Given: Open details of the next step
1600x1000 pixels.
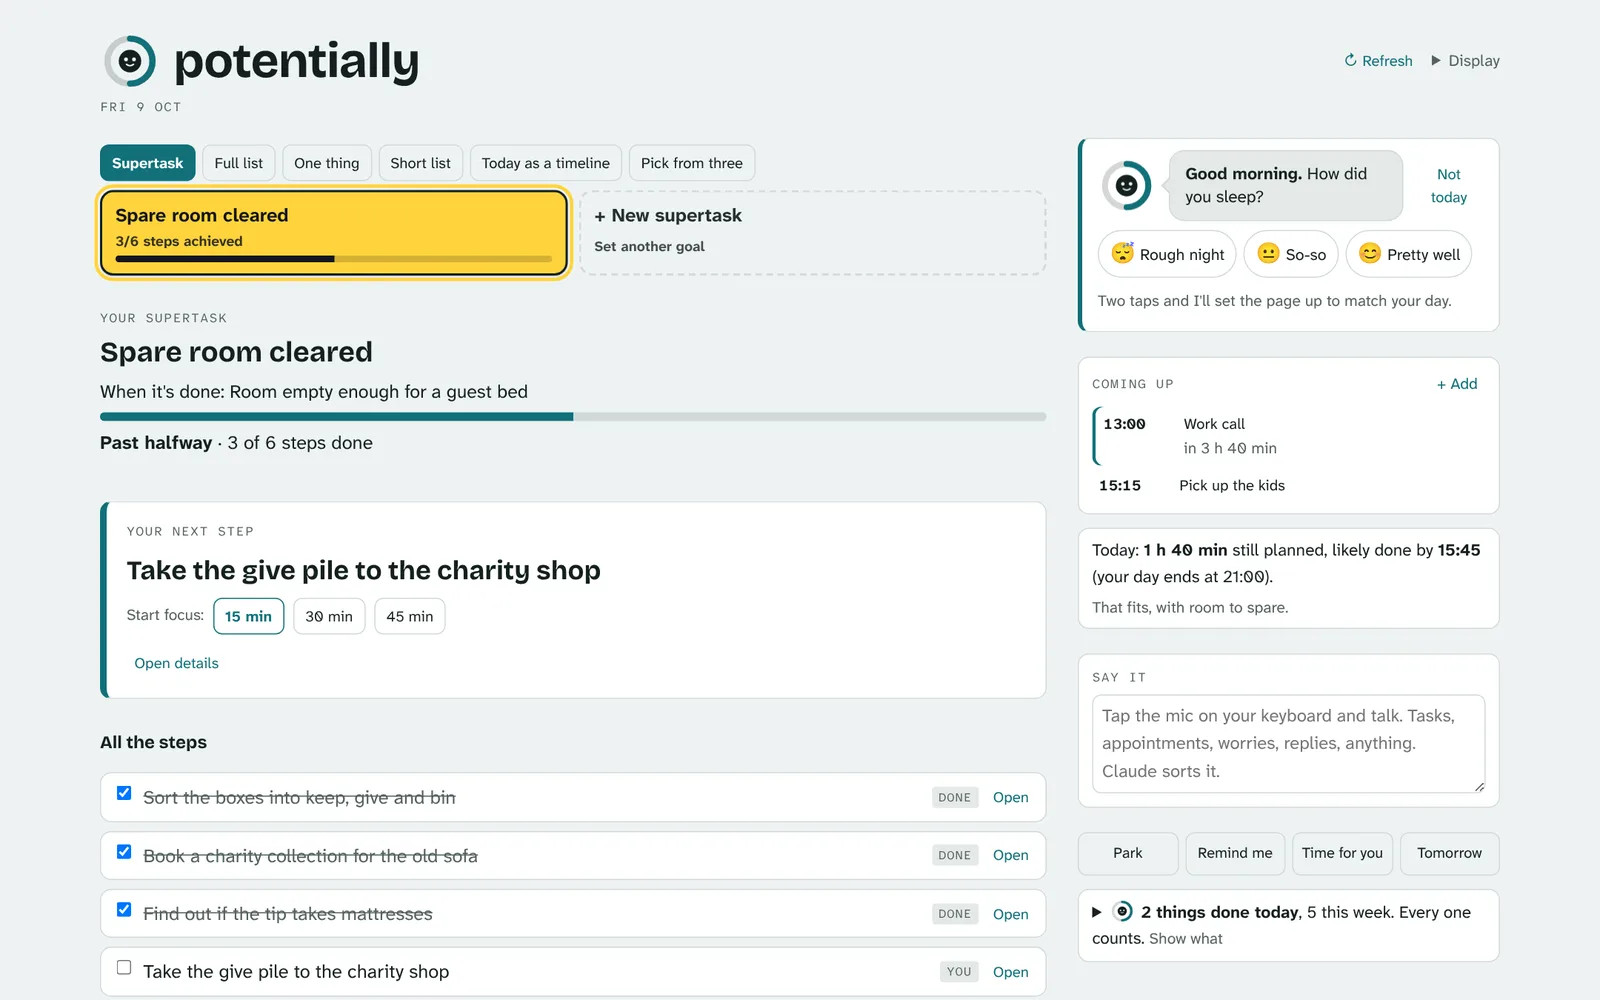Looking at the screenshot, I should click(176, 663).
